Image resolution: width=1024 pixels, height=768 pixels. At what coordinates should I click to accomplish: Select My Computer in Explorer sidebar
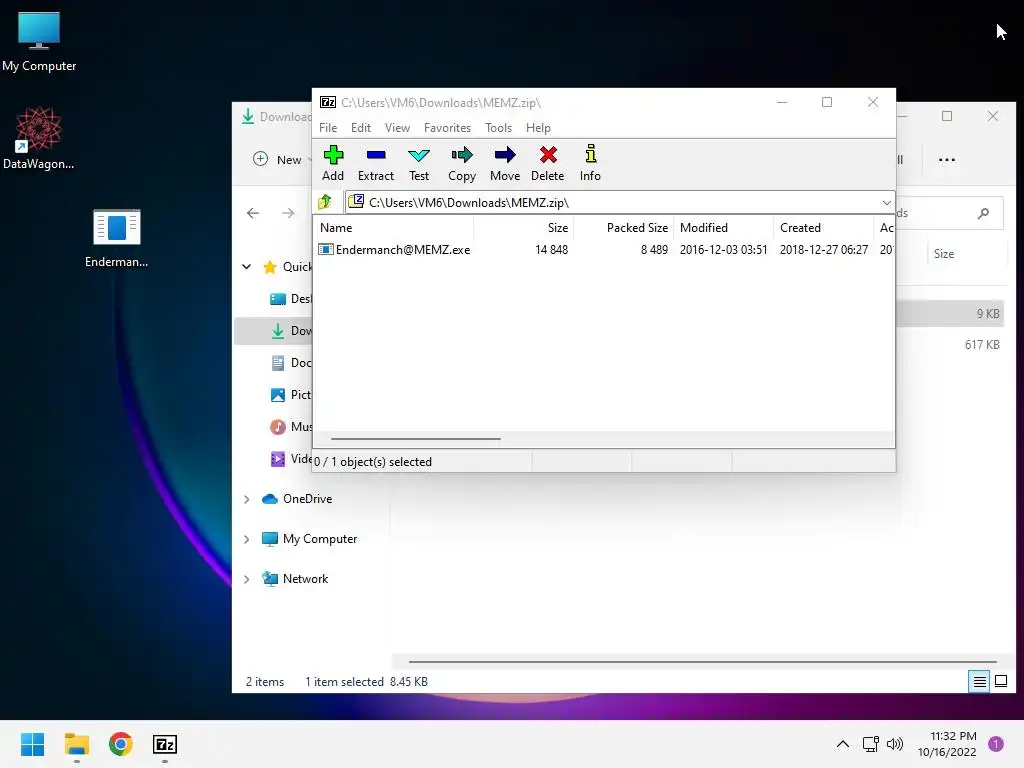(319, 539)
